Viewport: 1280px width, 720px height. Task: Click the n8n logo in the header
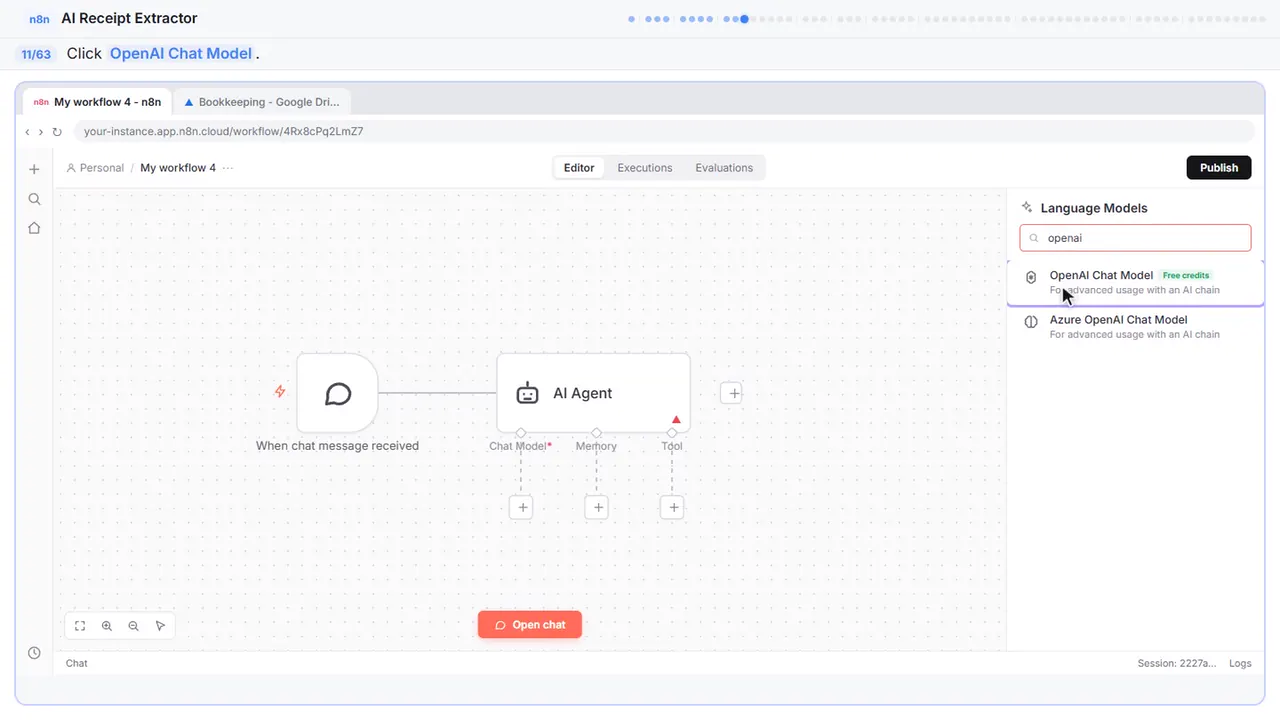pyautogui.click(x=40, y=18)
